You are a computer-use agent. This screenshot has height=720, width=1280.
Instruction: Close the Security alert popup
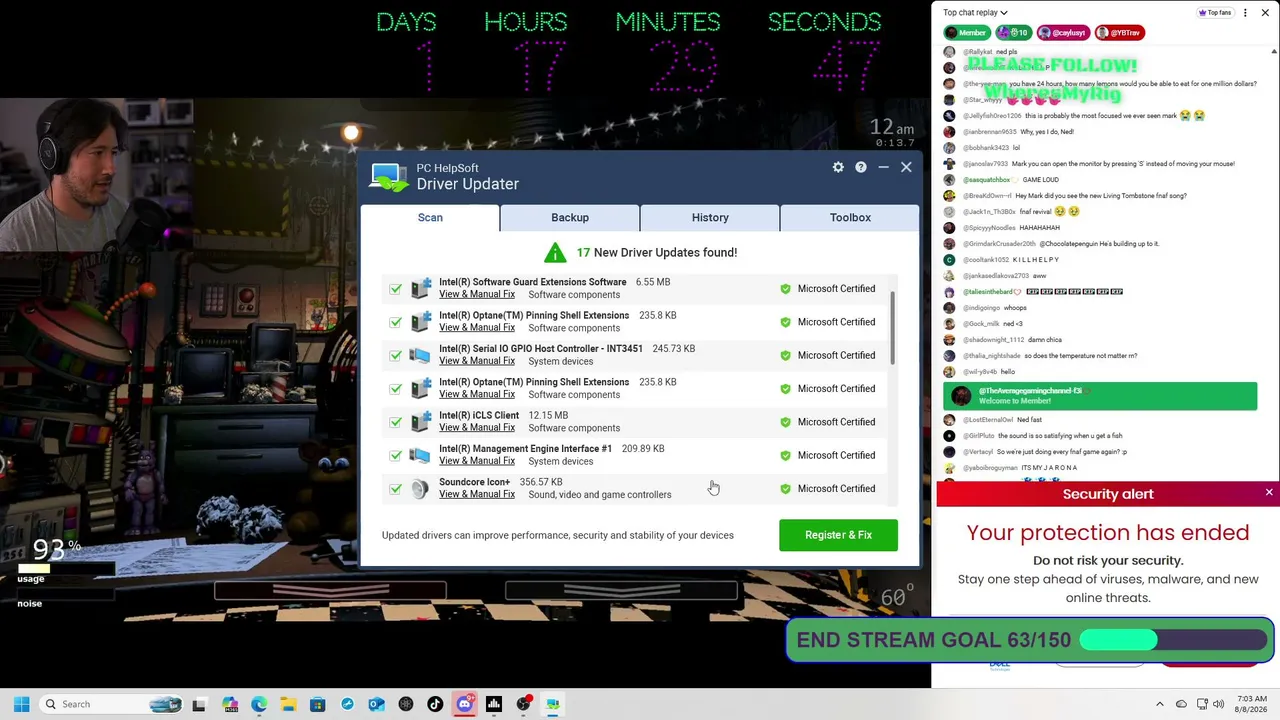[1269, 493]
